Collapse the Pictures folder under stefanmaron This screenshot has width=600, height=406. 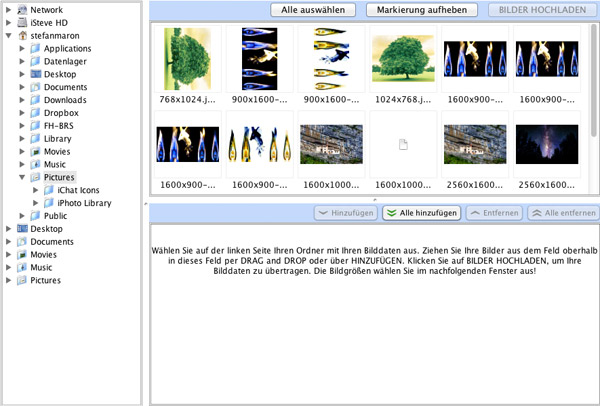point(22,177)
